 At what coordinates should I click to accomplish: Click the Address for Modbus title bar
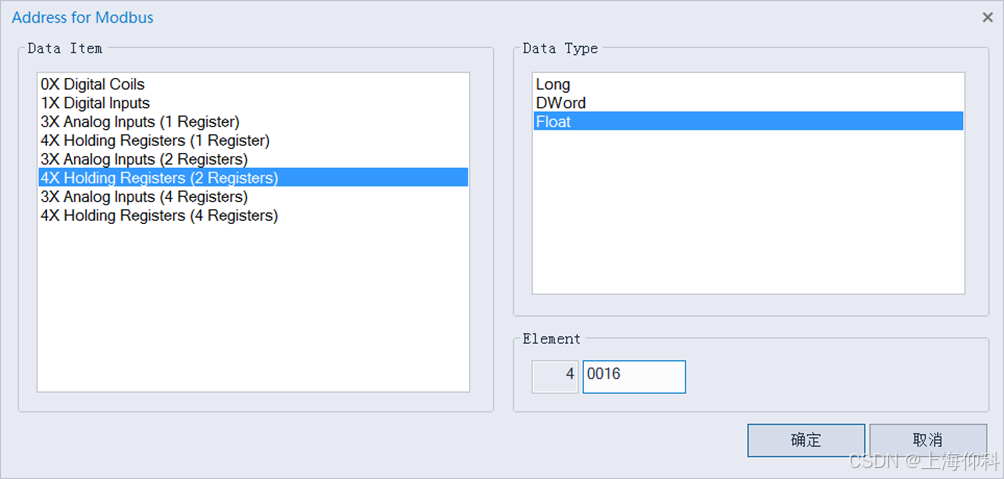click(x=400, y=17)
